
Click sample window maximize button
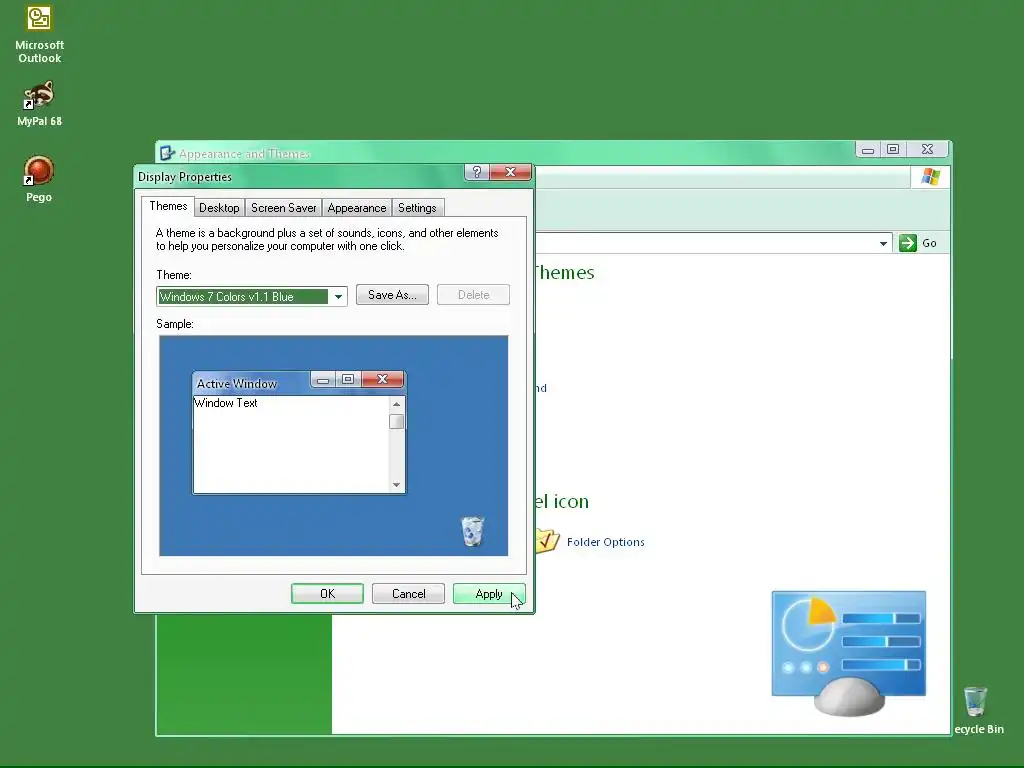[x=348, y=379]
